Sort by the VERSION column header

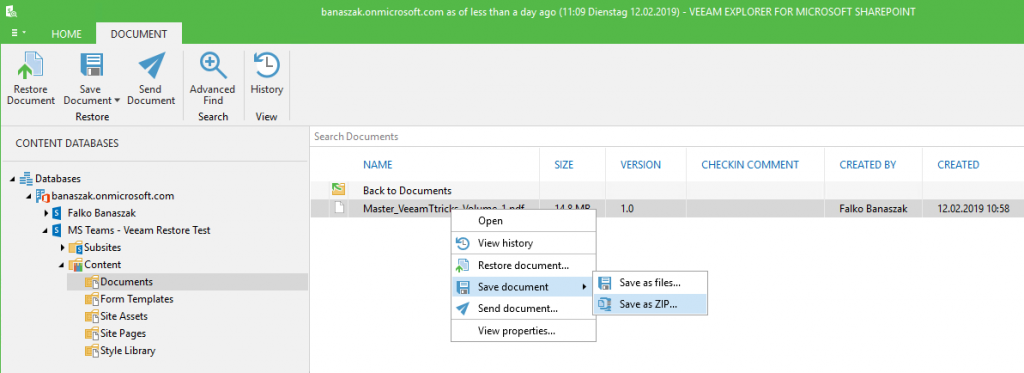click(x=641, y=165)
